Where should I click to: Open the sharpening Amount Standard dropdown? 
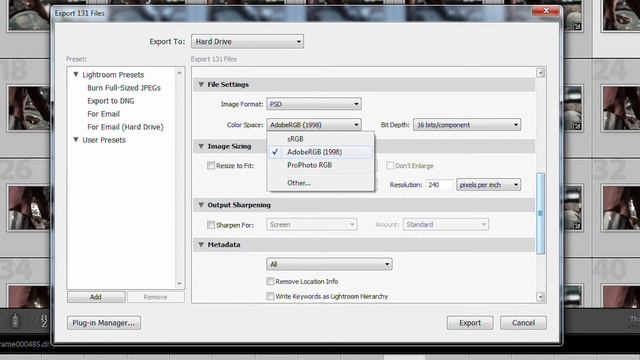pos(446,224)
